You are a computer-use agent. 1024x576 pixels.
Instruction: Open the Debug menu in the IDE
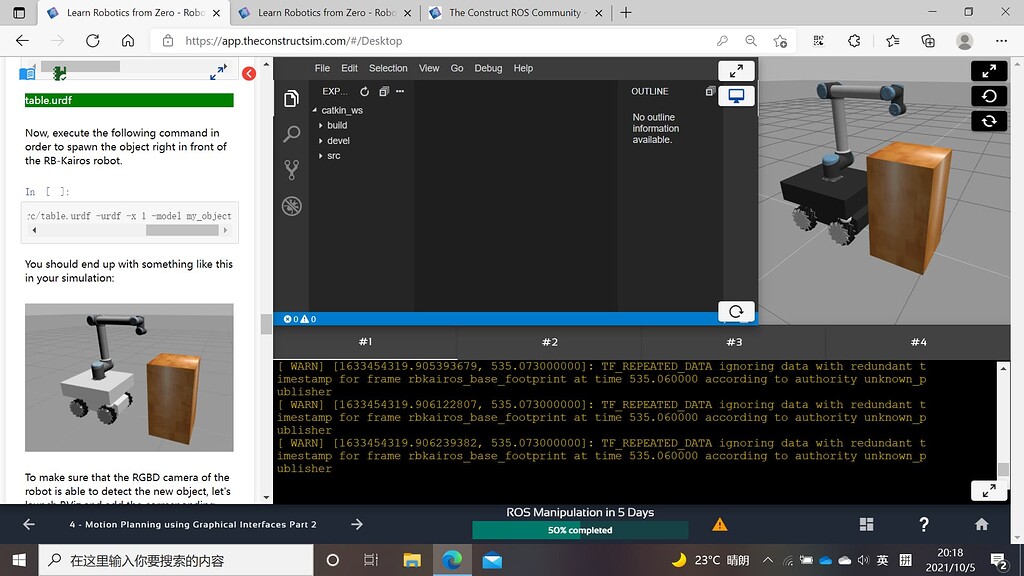point(488,68)
